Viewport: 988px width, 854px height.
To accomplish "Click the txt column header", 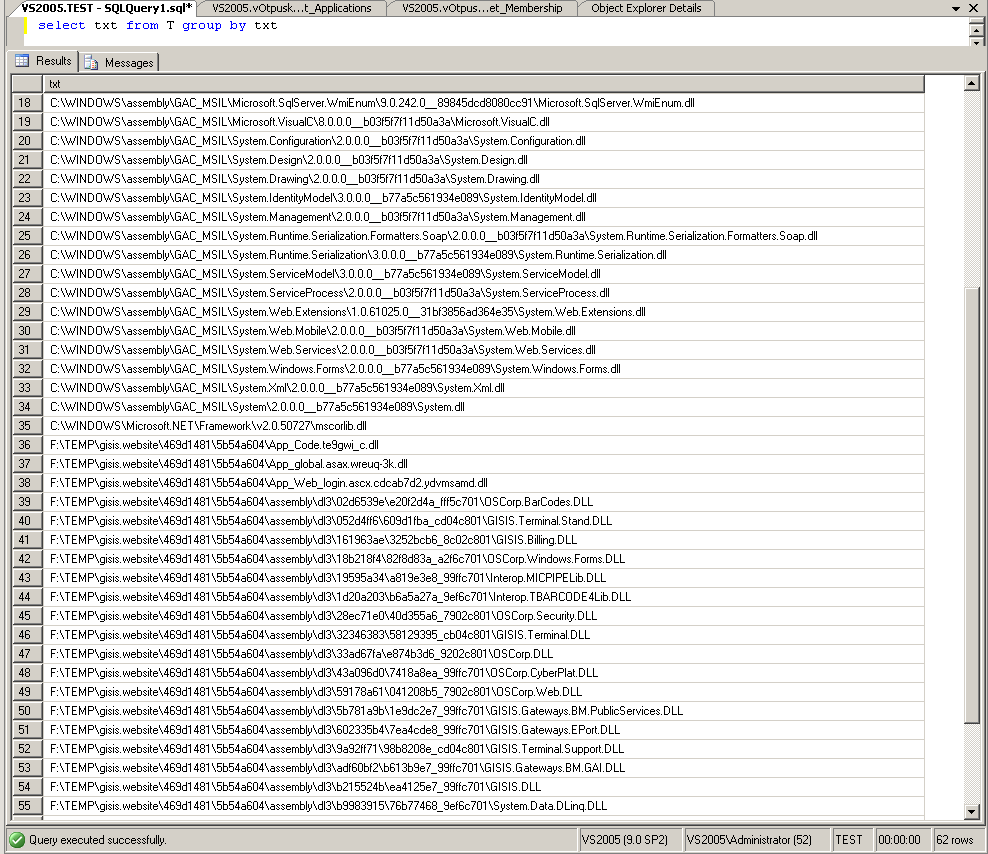I will [x=483, y=84].
